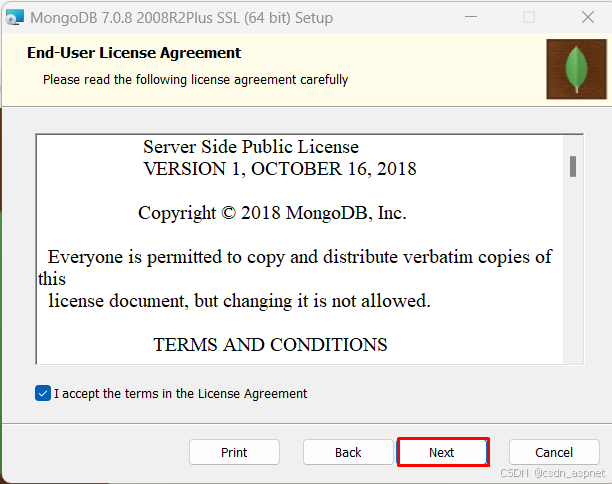612x484 pixels.
Task: Click the MongoDB leaf logo image
Action: pyautogui.click(x=576, y=69)
